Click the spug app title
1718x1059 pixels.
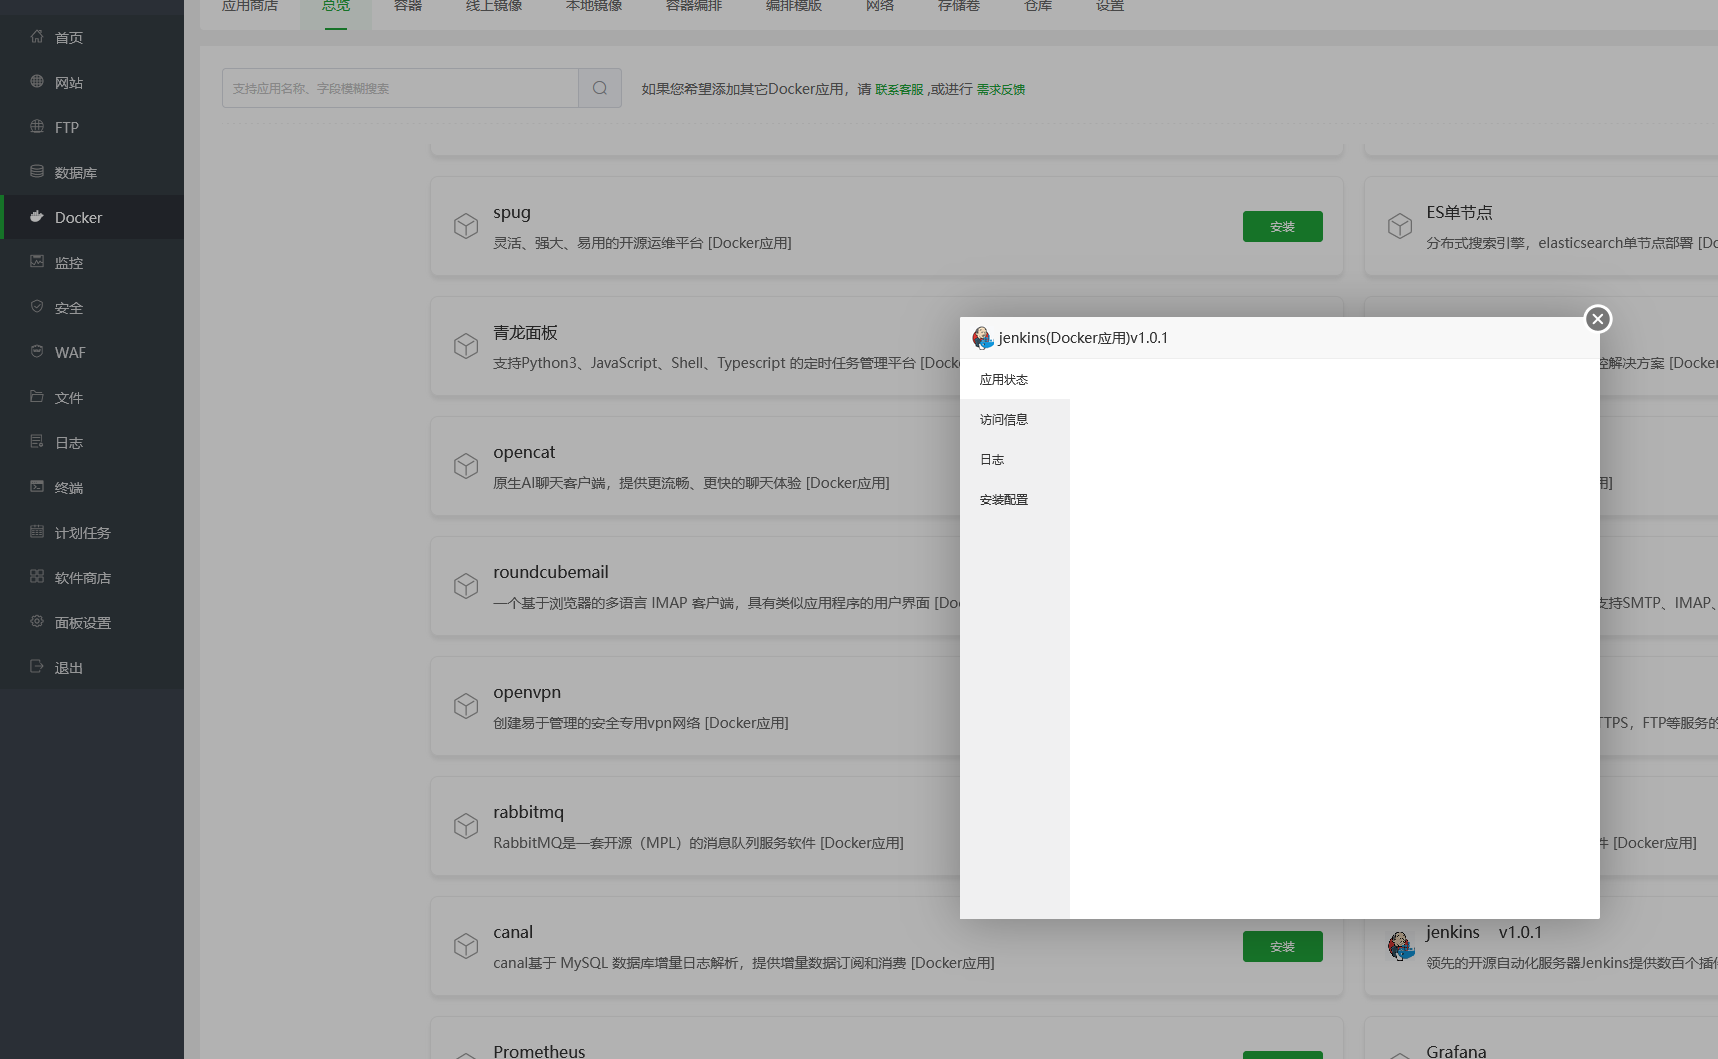(x=512, y=212)
